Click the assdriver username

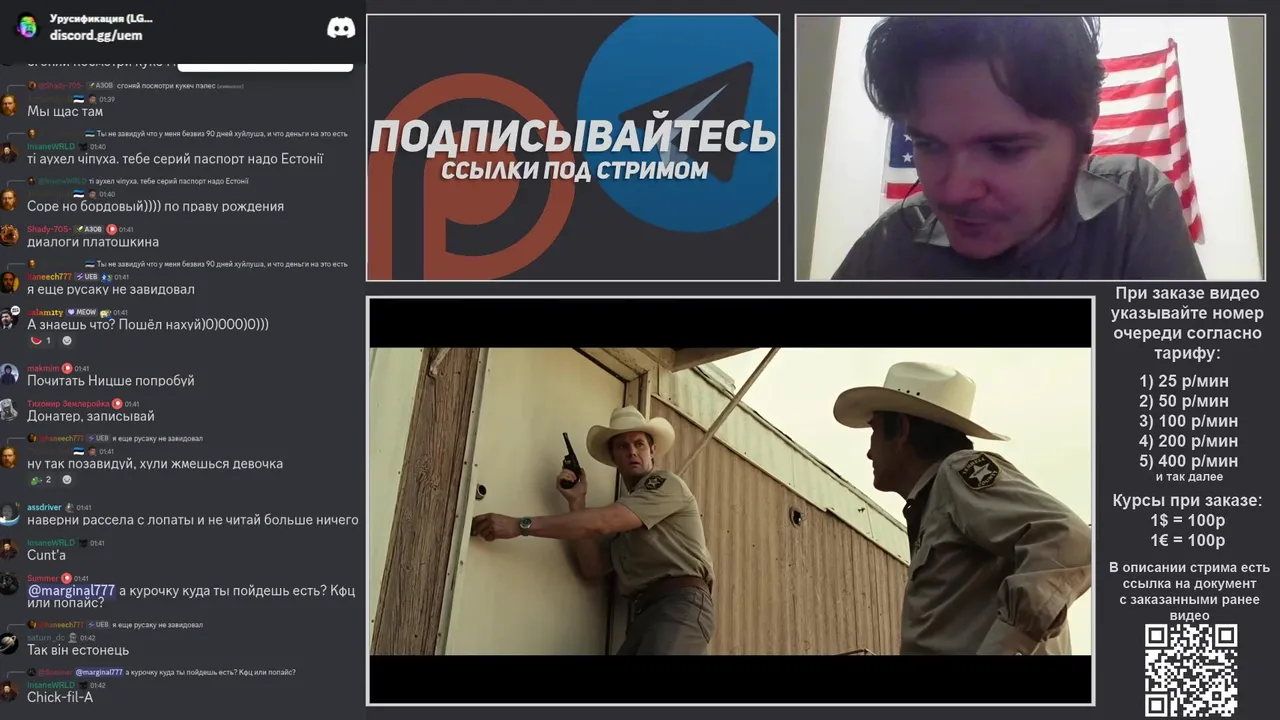(44, 508)
